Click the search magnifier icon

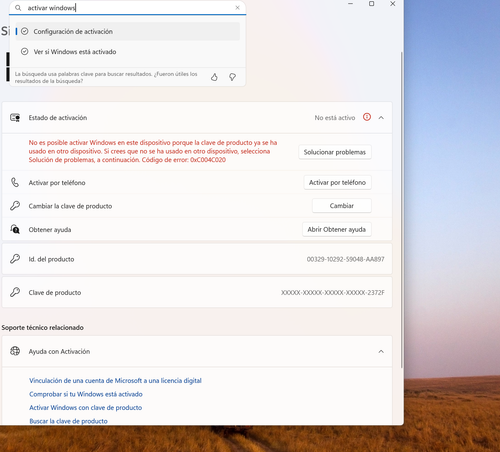(18, 8)
